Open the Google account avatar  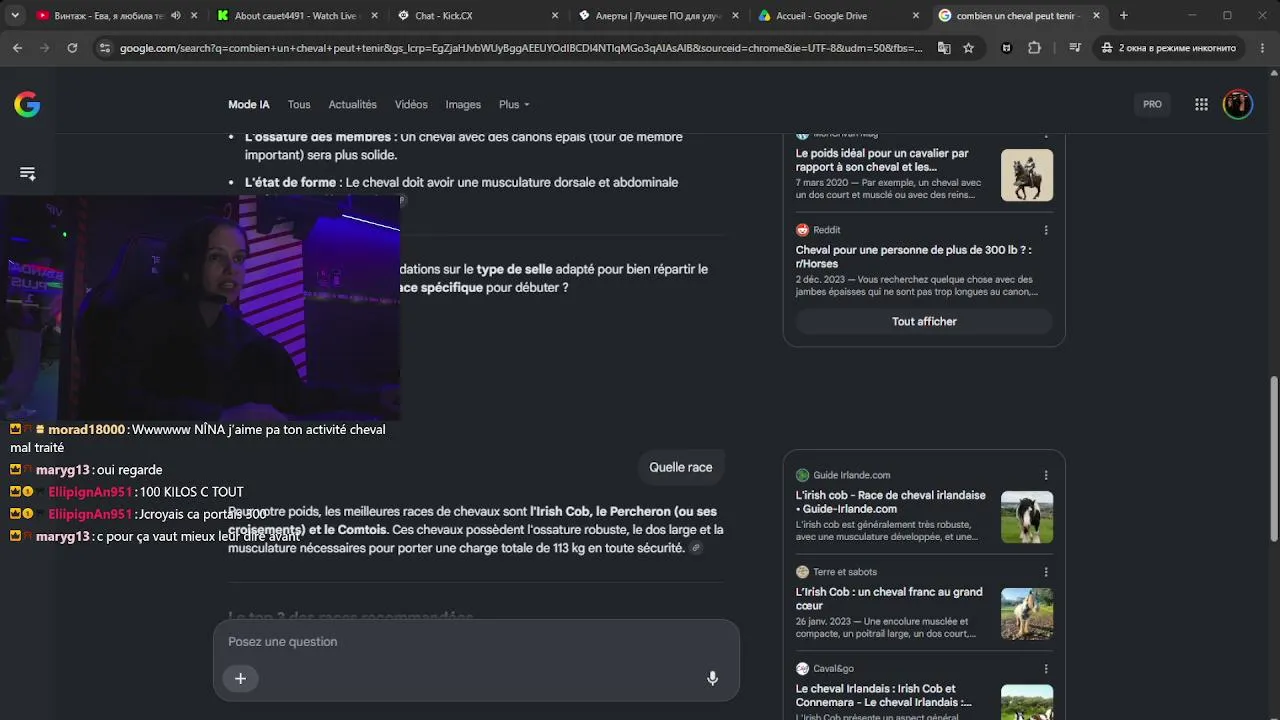[x=1238, y=104]
